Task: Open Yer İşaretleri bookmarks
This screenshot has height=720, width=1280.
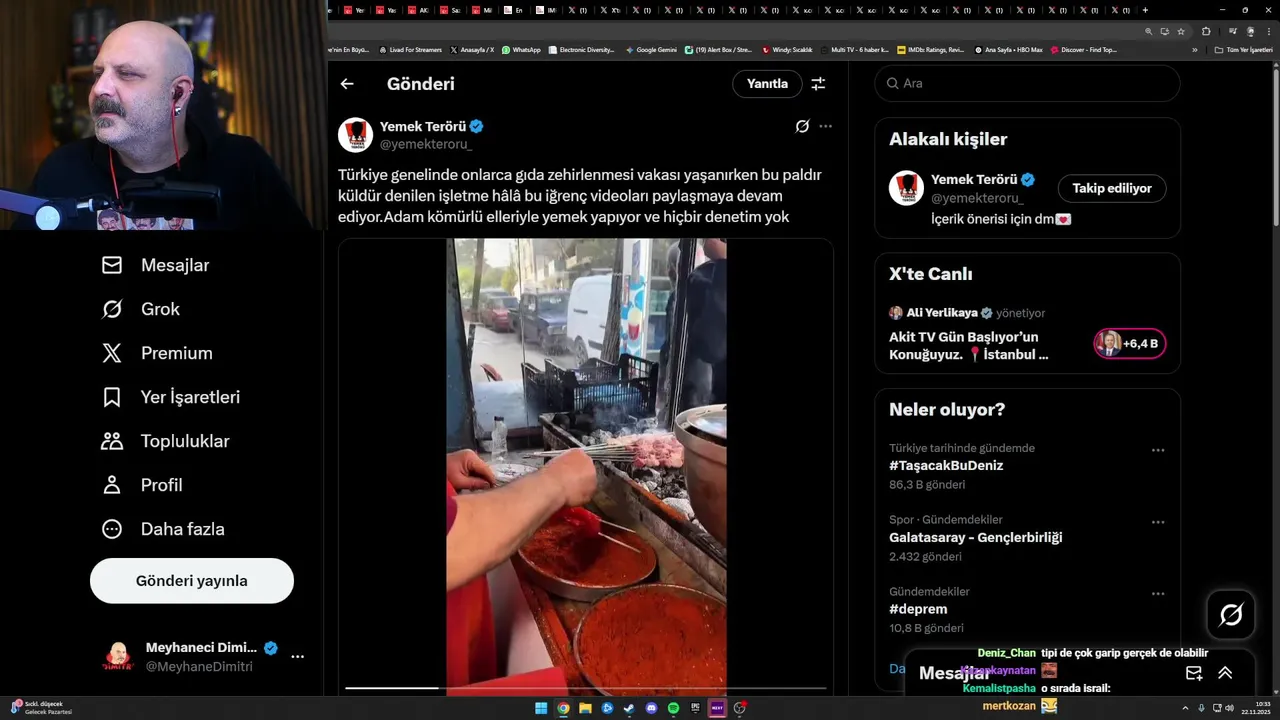Action: [171, 397]
